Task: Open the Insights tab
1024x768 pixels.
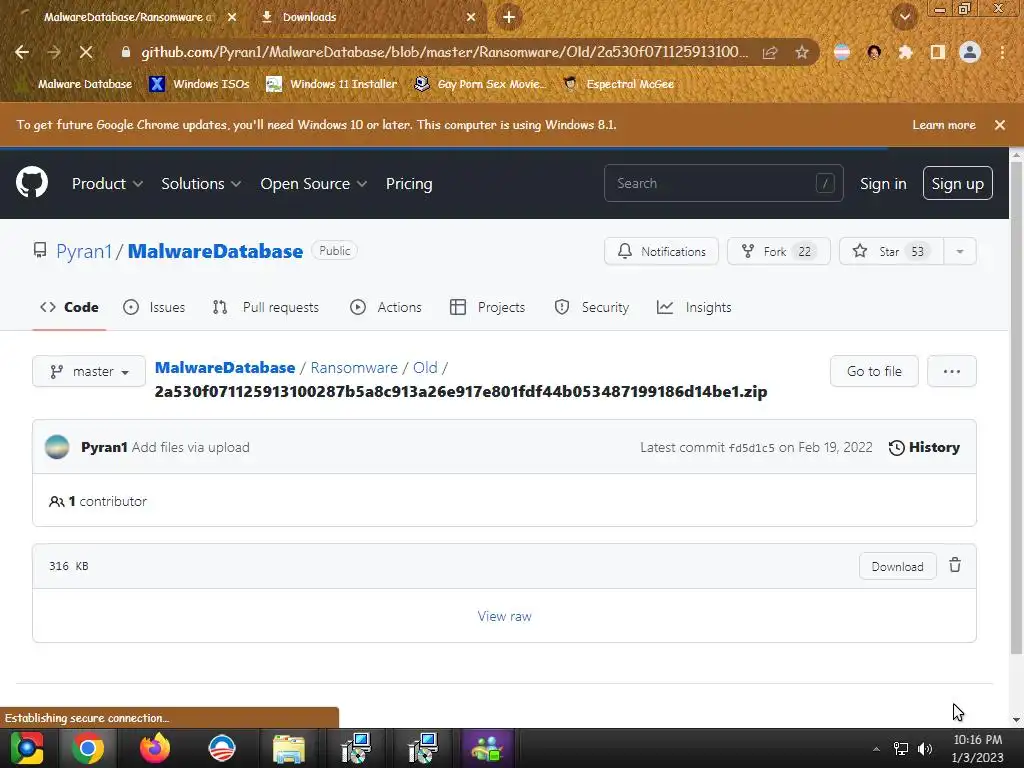Action: coord(694,307)
